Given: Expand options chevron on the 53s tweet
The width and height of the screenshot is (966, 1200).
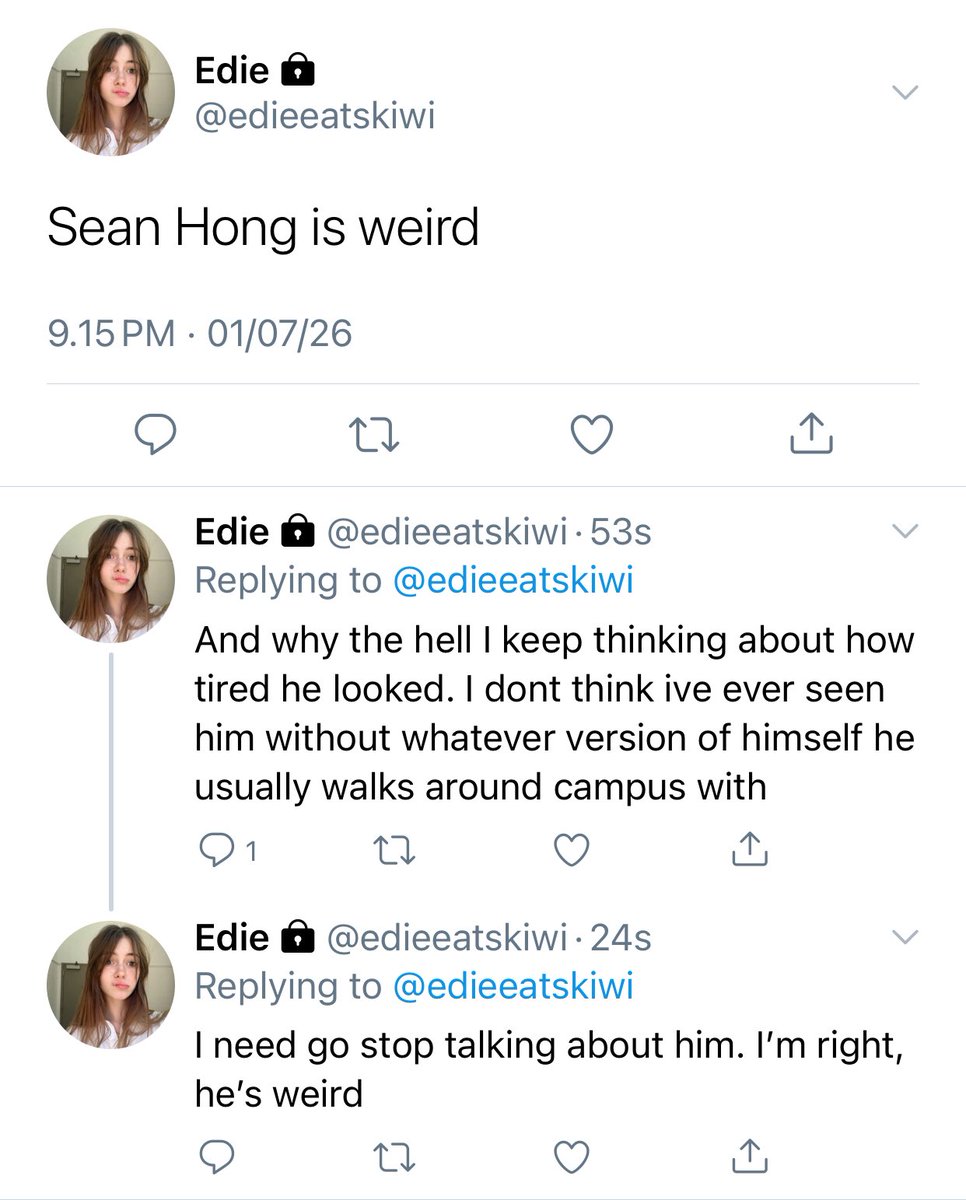Looking at the screenshot, I should point(904,531).
